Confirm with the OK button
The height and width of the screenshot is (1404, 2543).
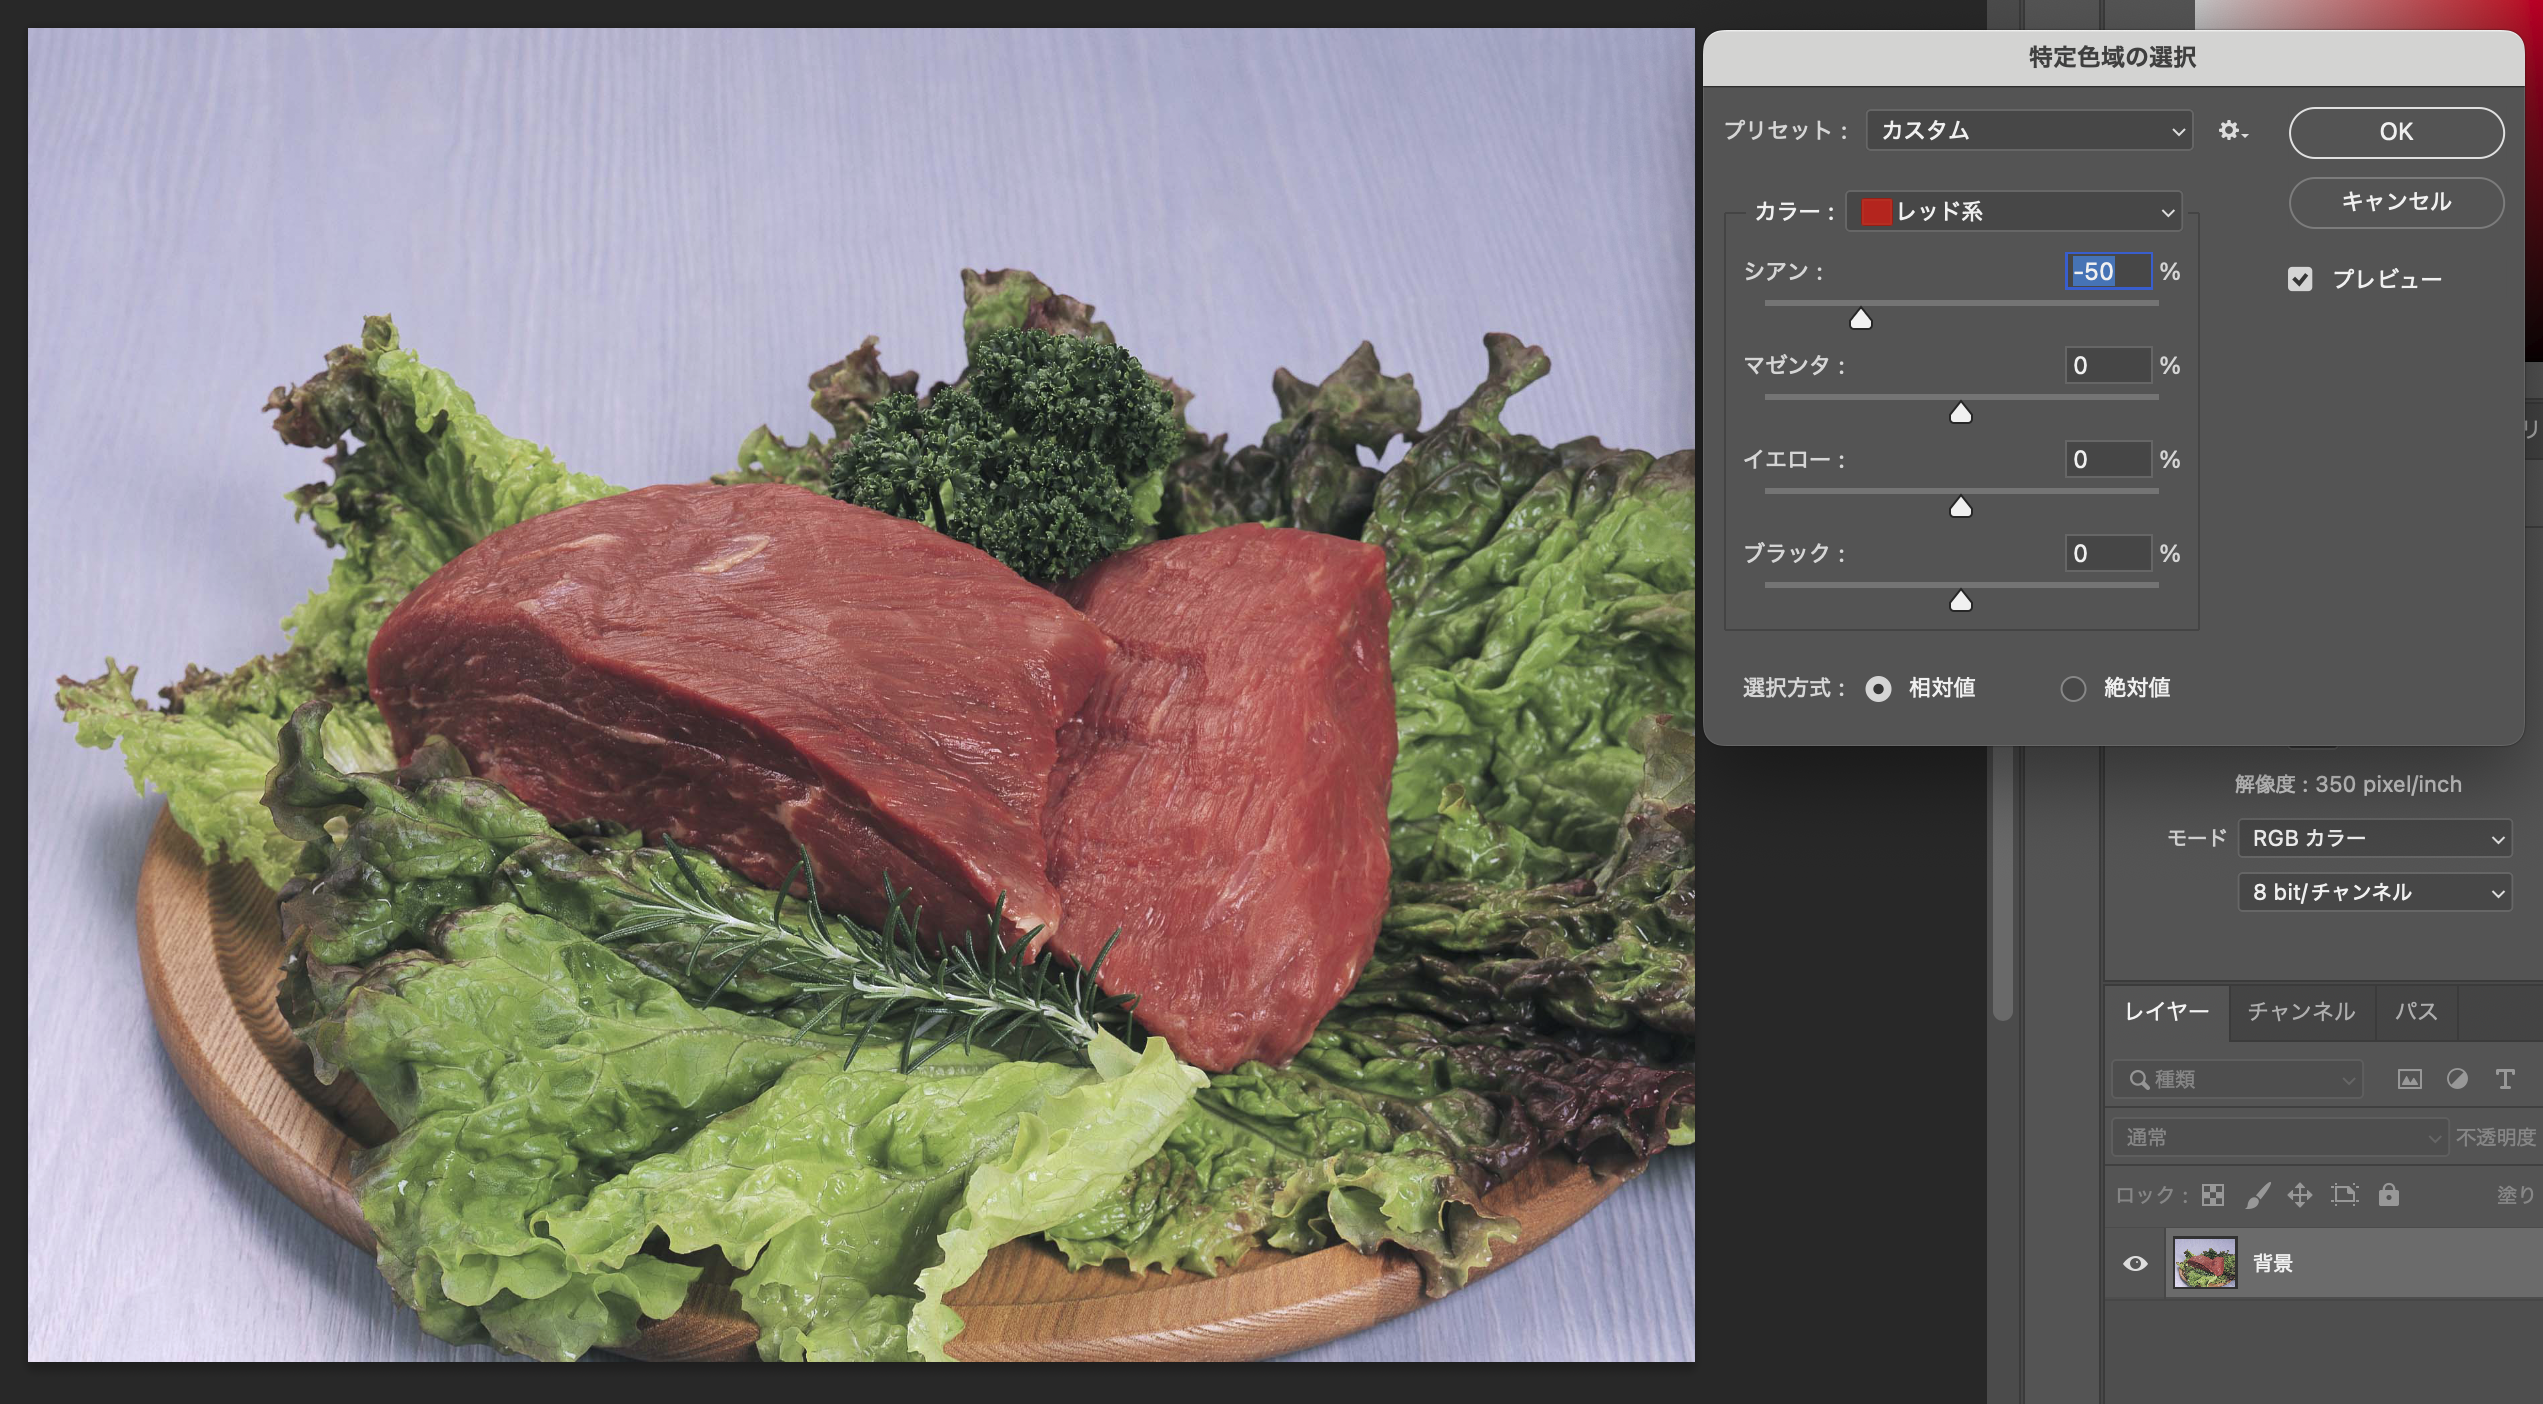pos(2396,132)
